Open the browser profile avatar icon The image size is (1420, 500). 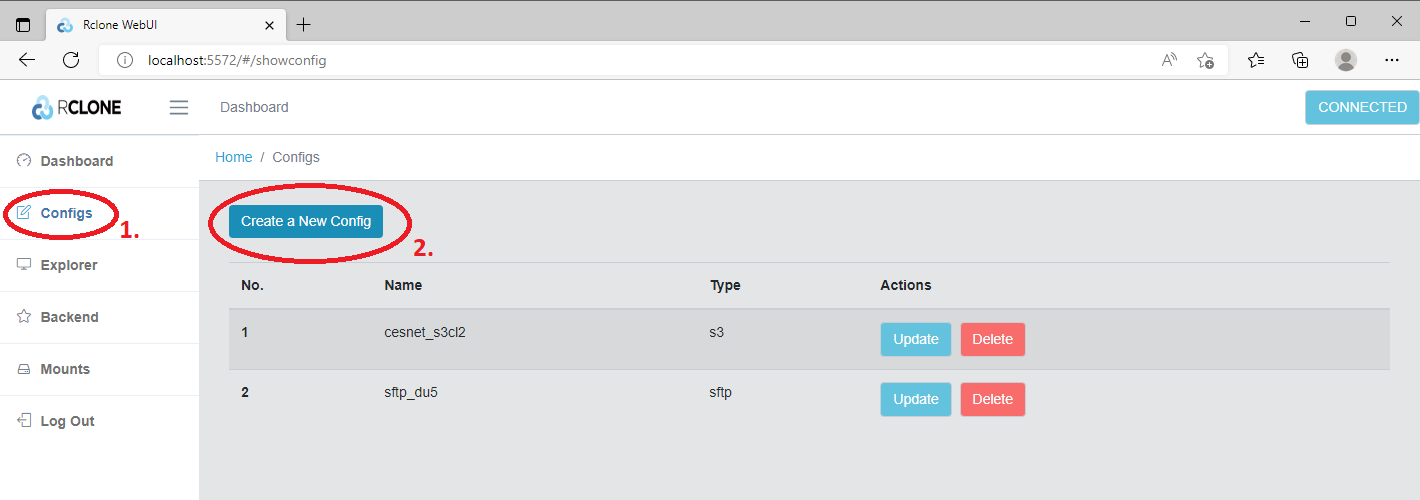[x=1346, y=60]
